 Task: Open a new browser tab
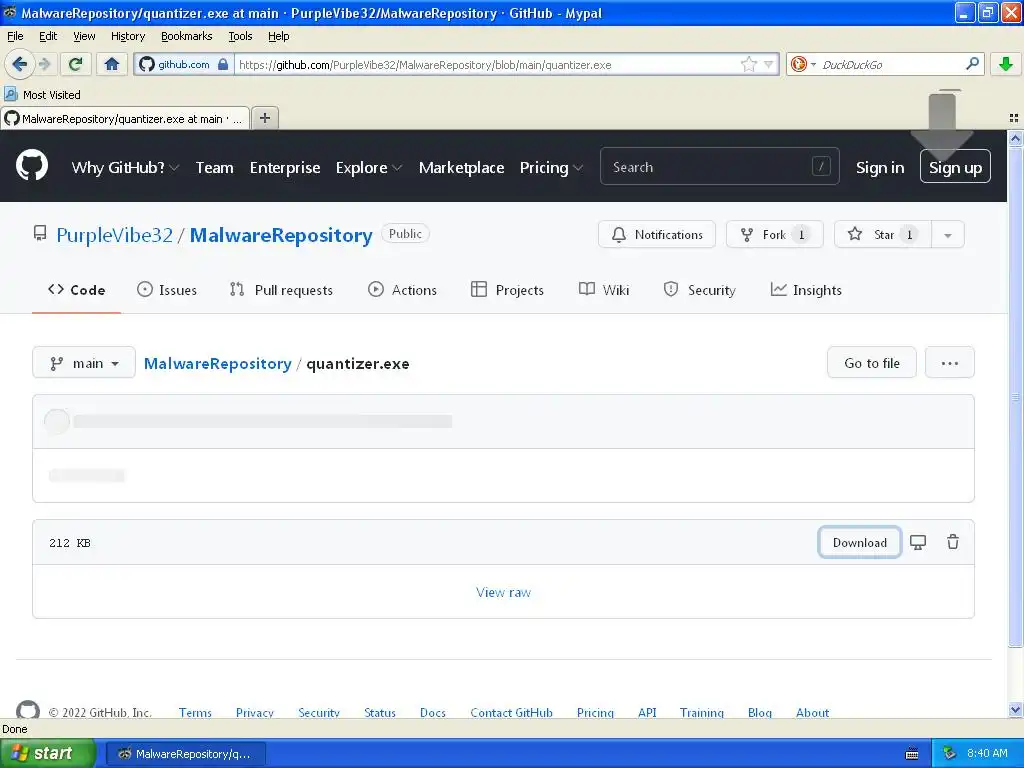(x=264, y=118)
